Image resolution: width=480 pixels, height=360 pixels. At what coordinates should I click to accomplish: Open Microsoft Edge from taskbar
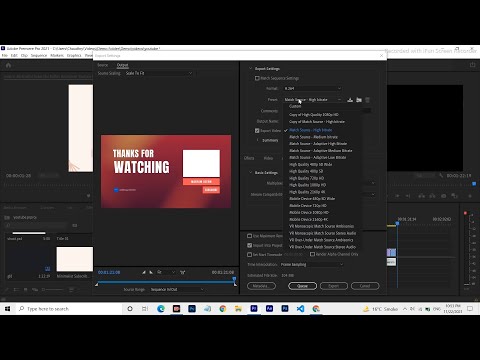[x=161, y=309]
